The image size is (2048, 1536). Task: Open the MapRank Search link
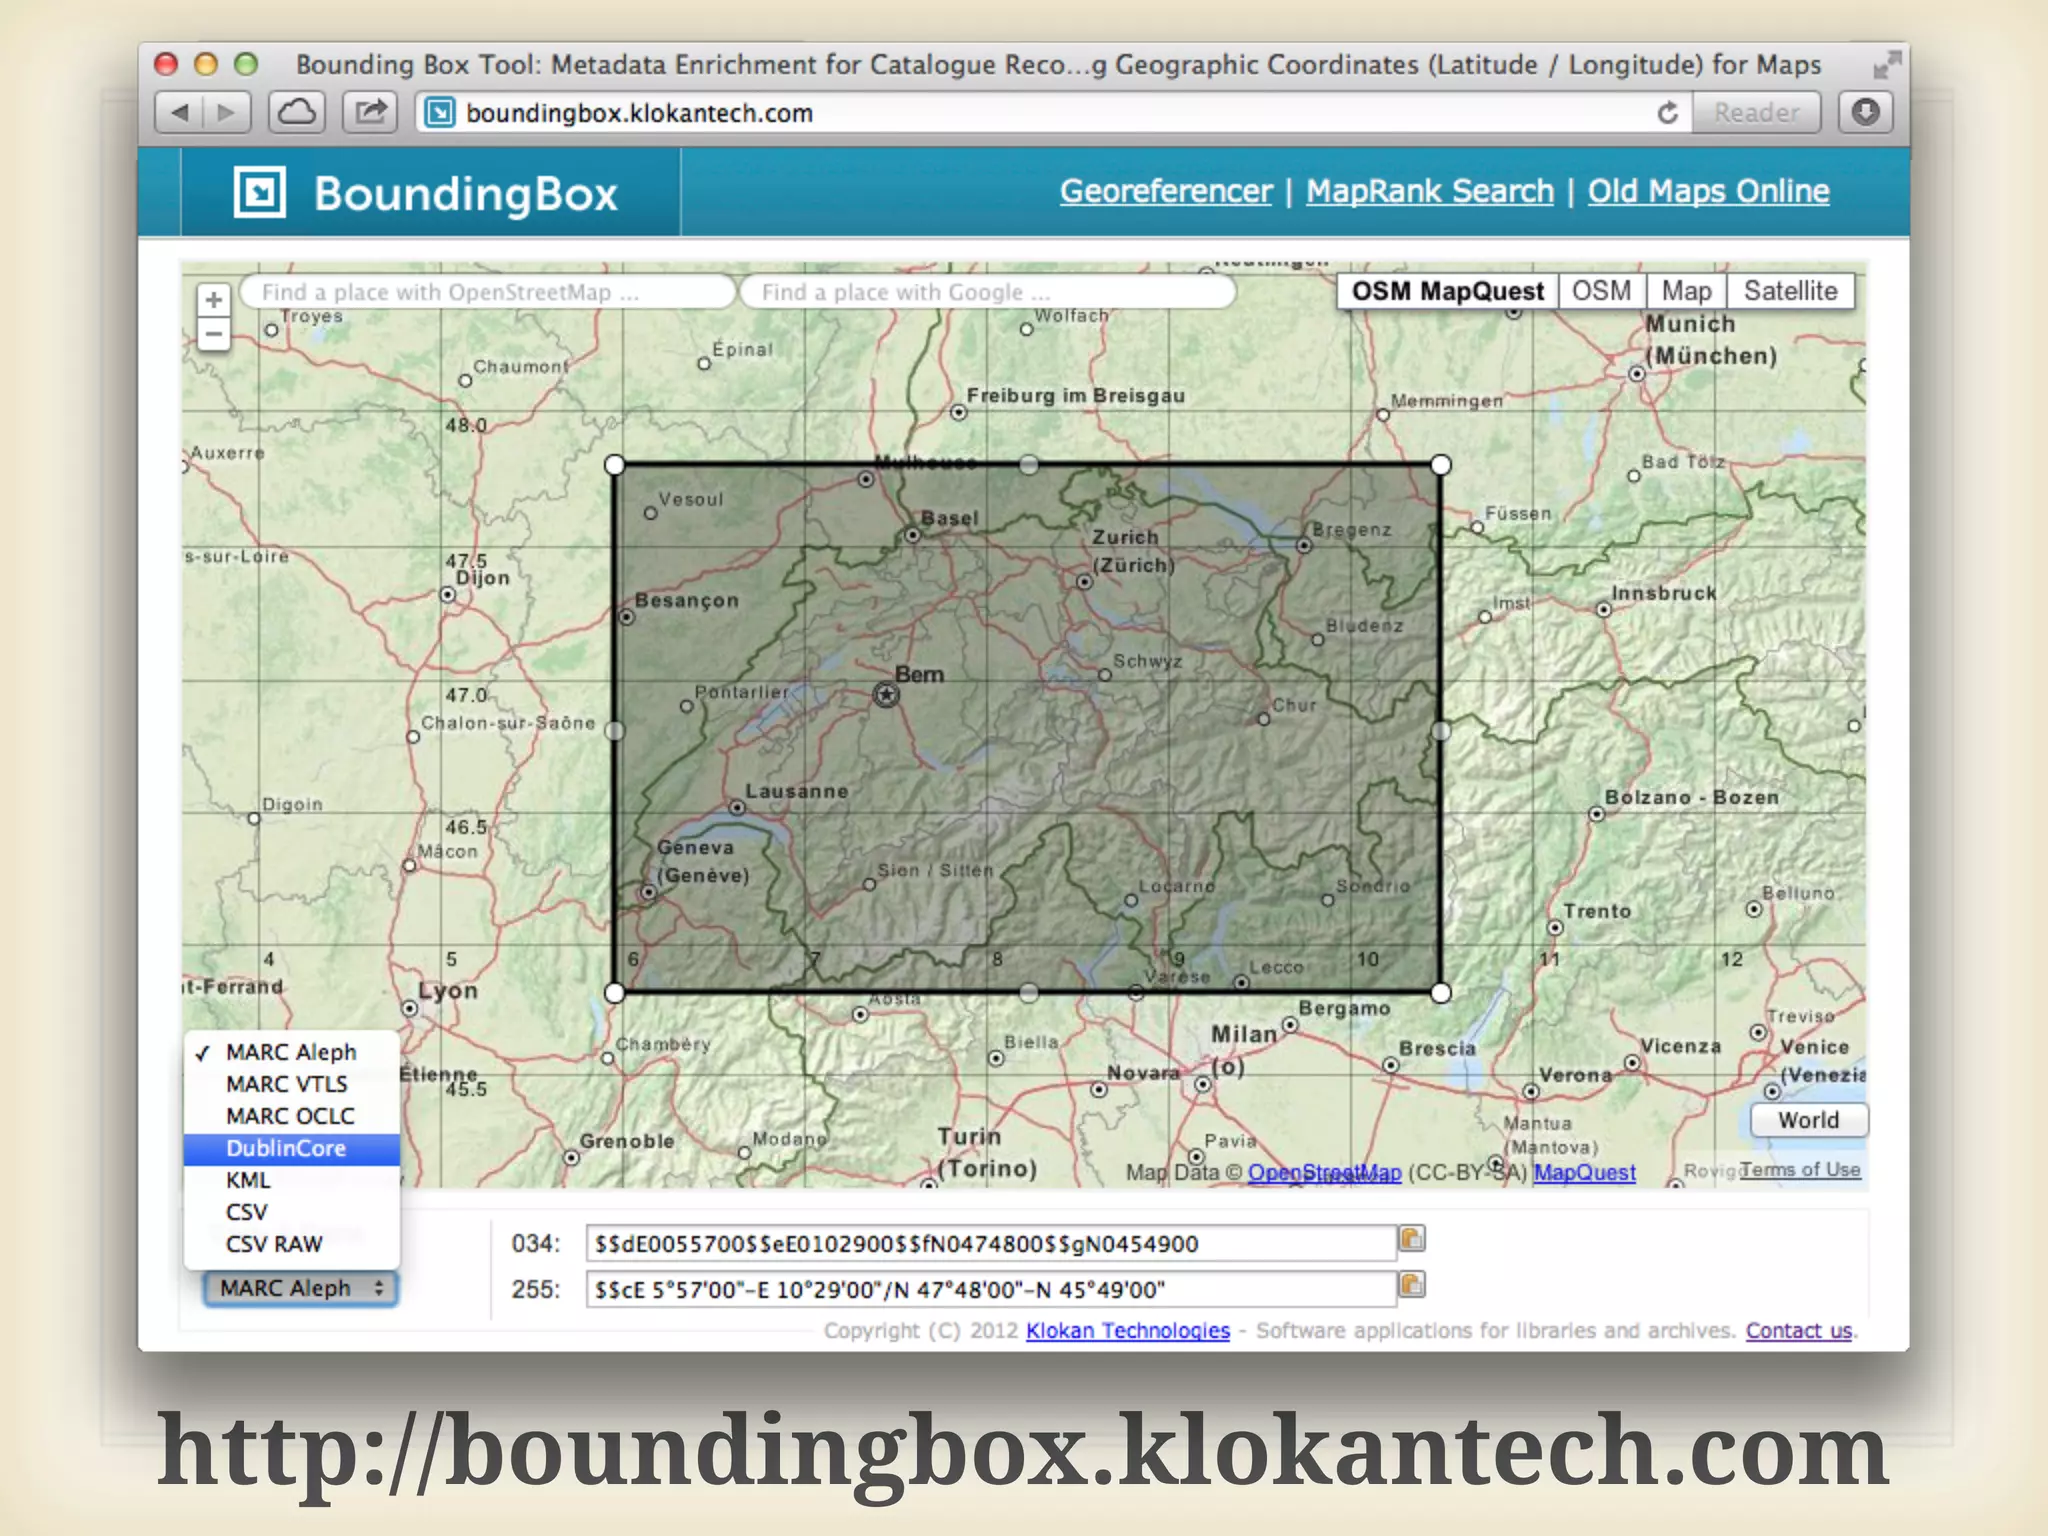(x=1430, y=191)
